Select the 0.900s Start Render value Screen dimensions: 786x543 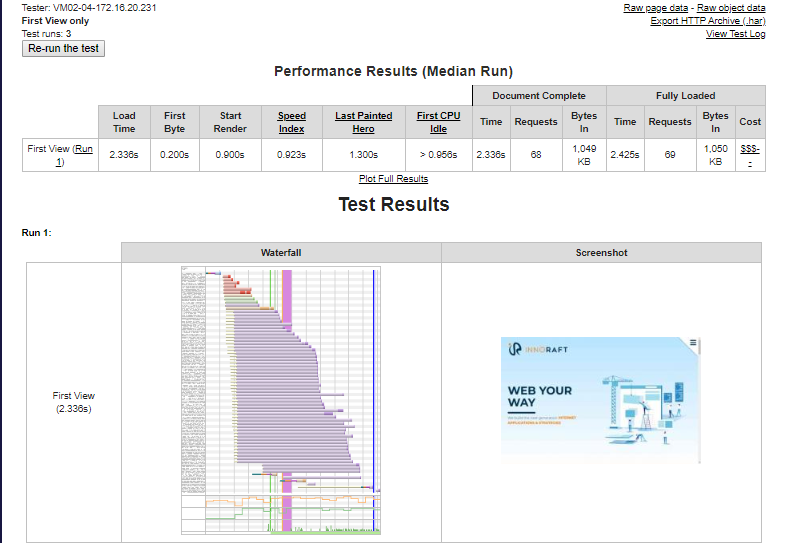pyautogui.click(x=230, y=155)
